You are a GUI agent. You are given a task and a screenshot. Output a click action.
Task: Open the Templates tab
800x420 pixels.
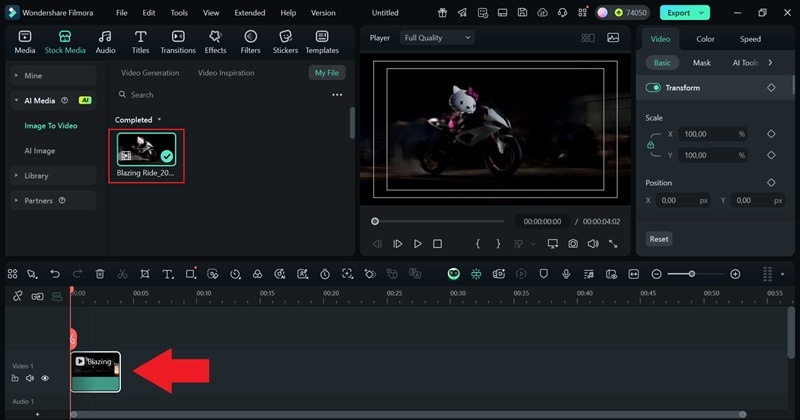coord(322,42)
